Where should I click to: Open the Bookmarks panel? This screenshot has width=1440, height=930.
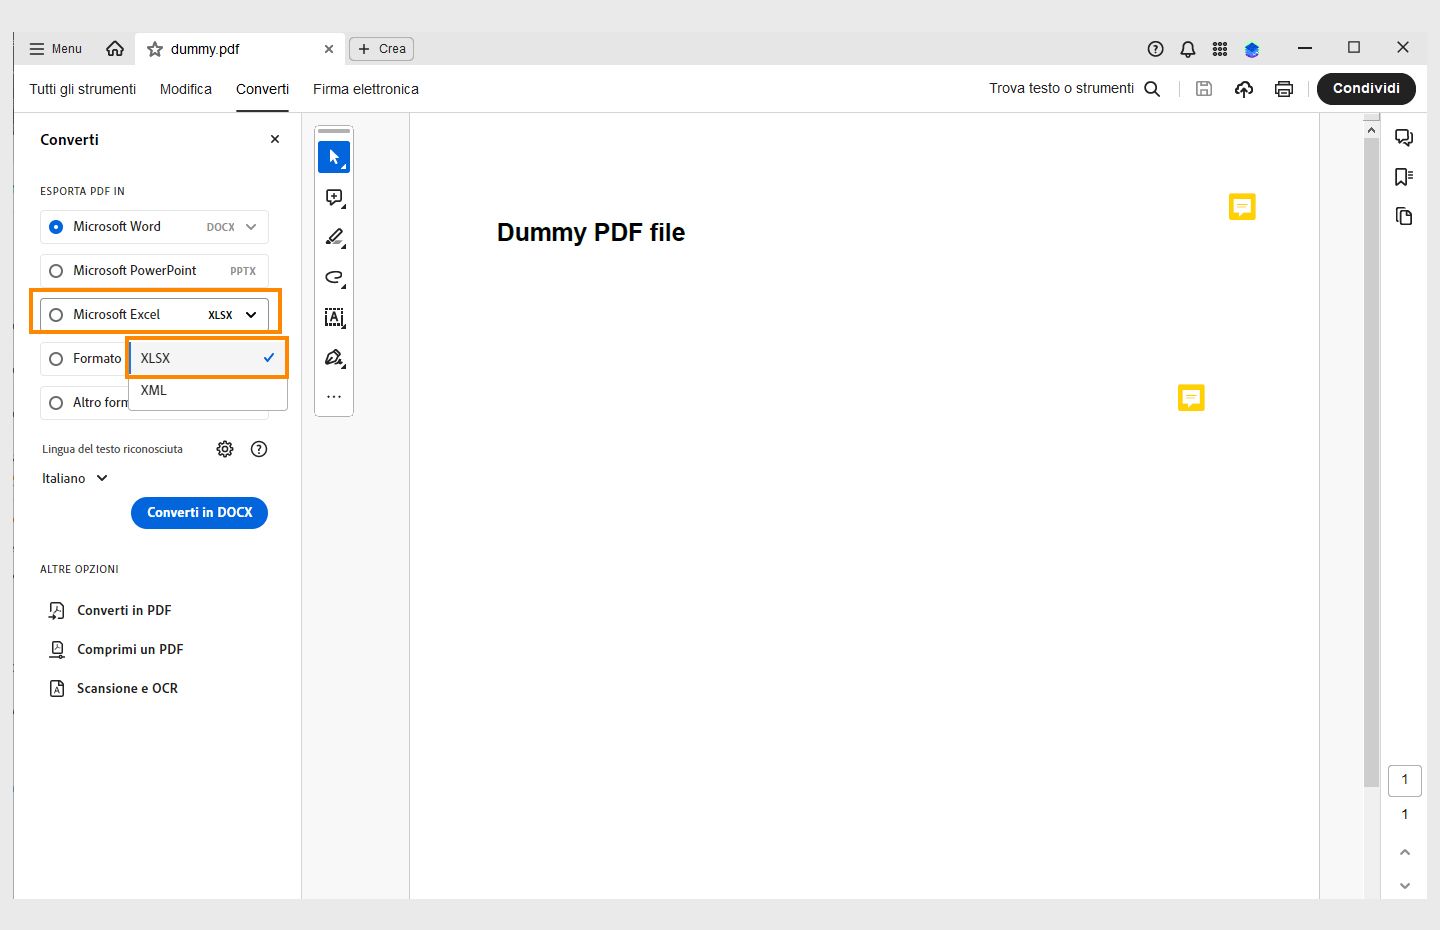[1404, 177]
